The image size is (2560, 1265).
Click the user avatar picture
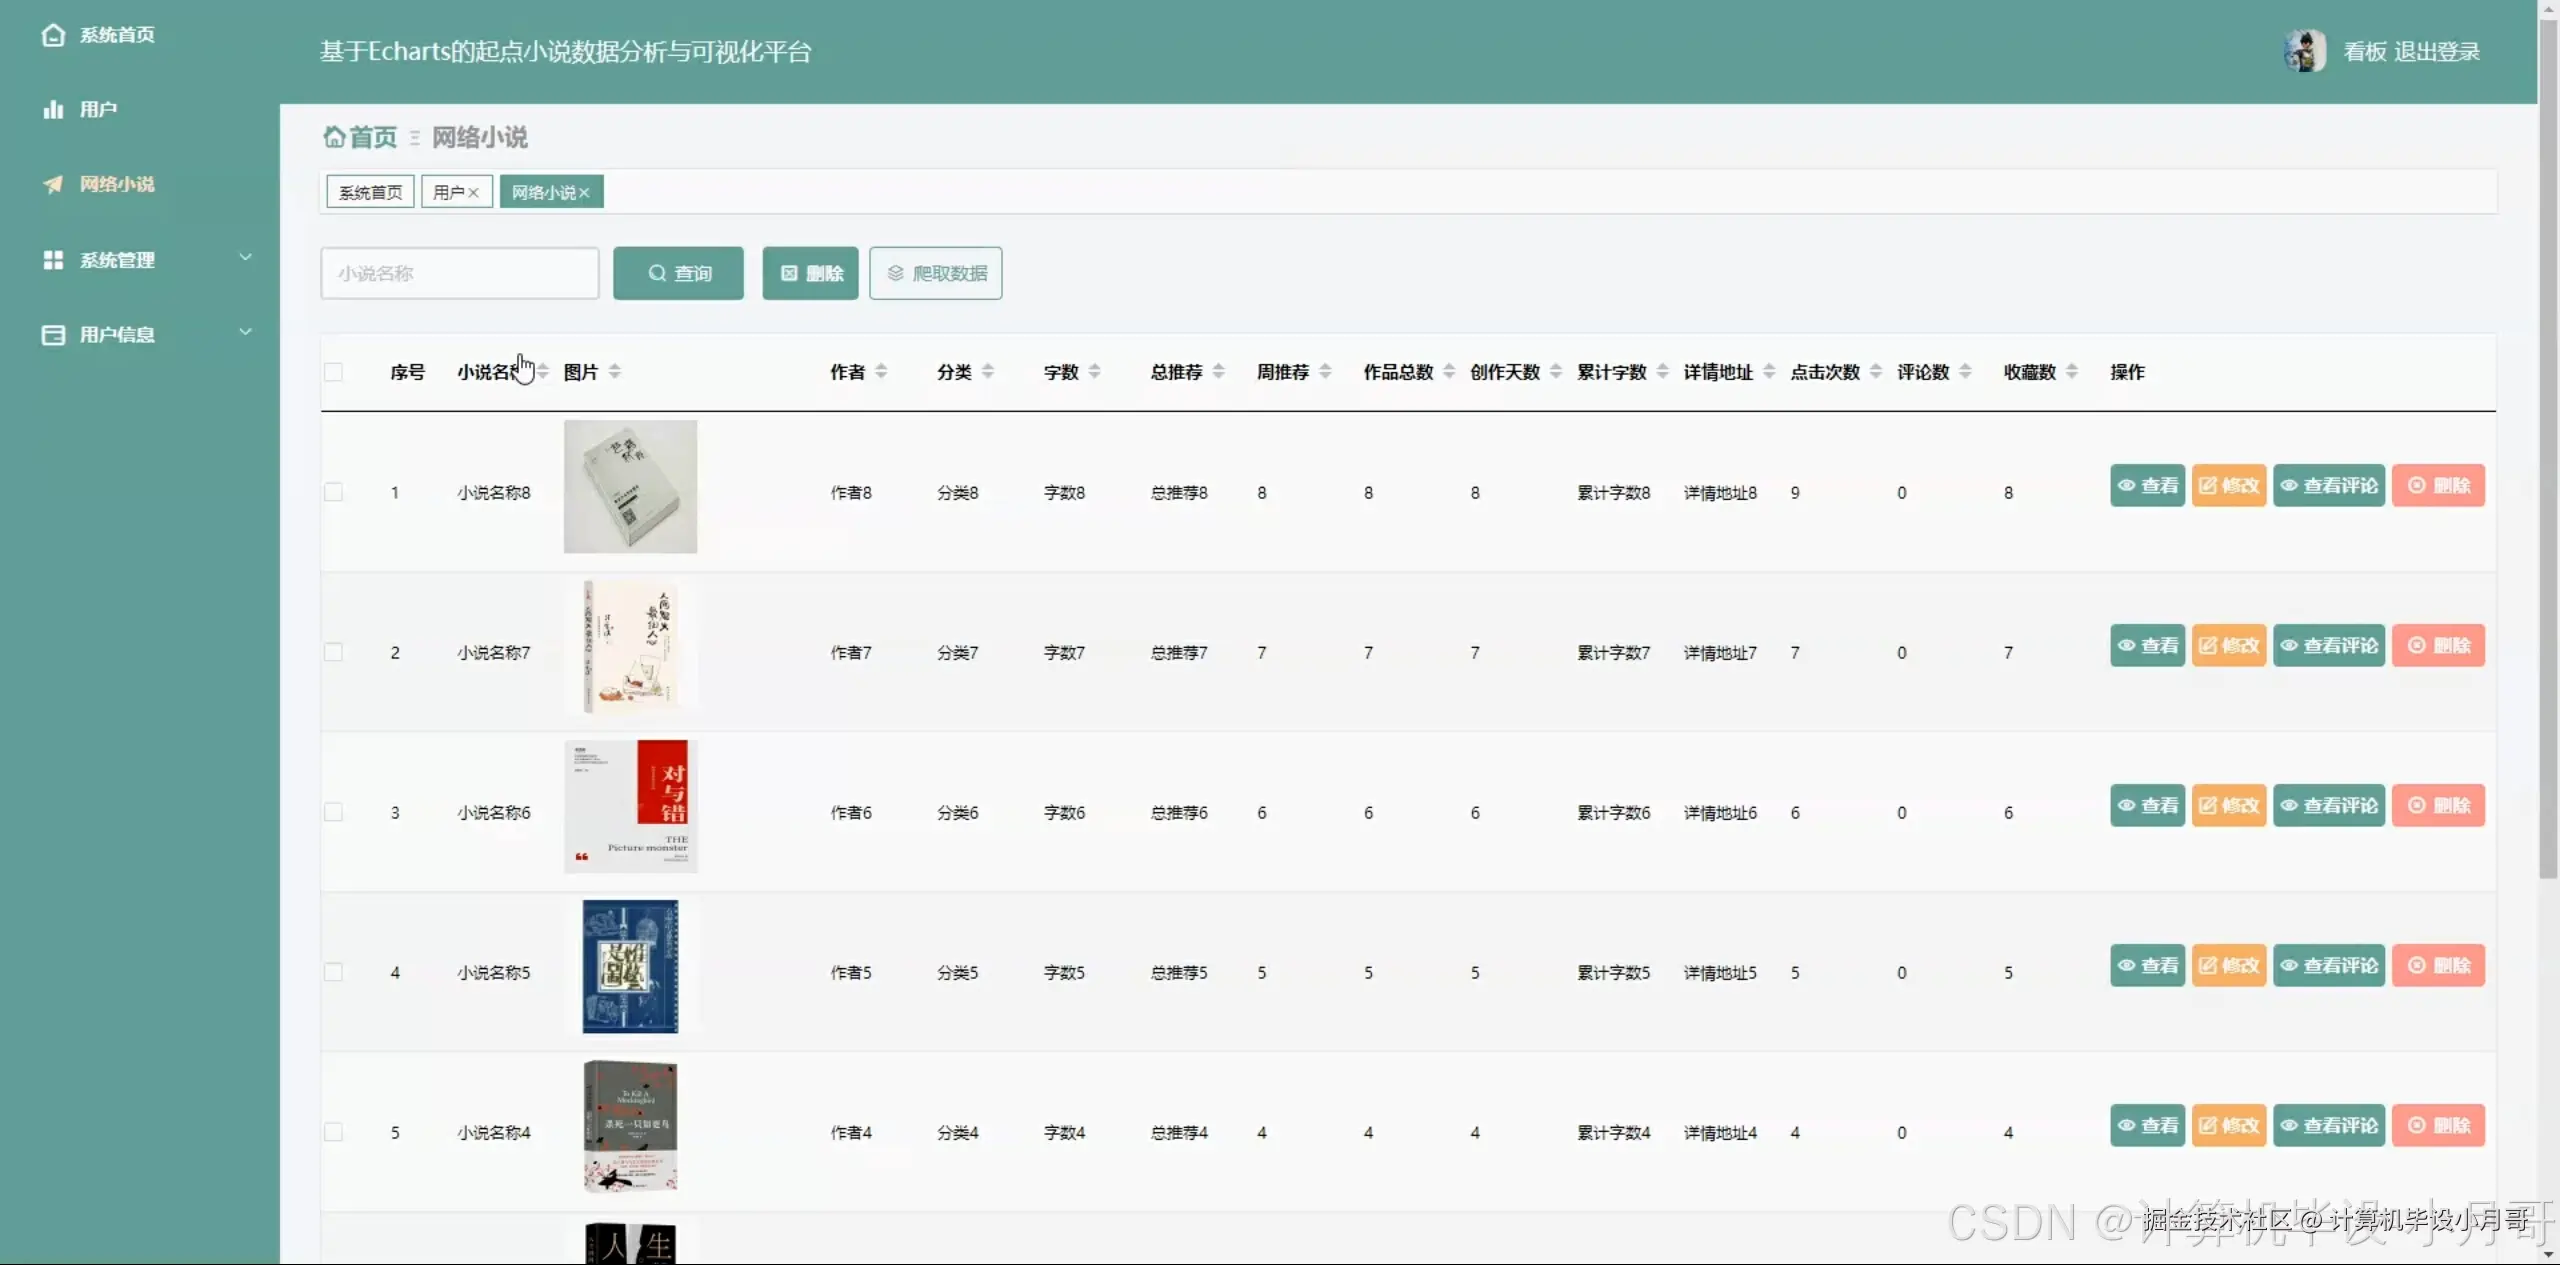click(x=2305, y=51)
